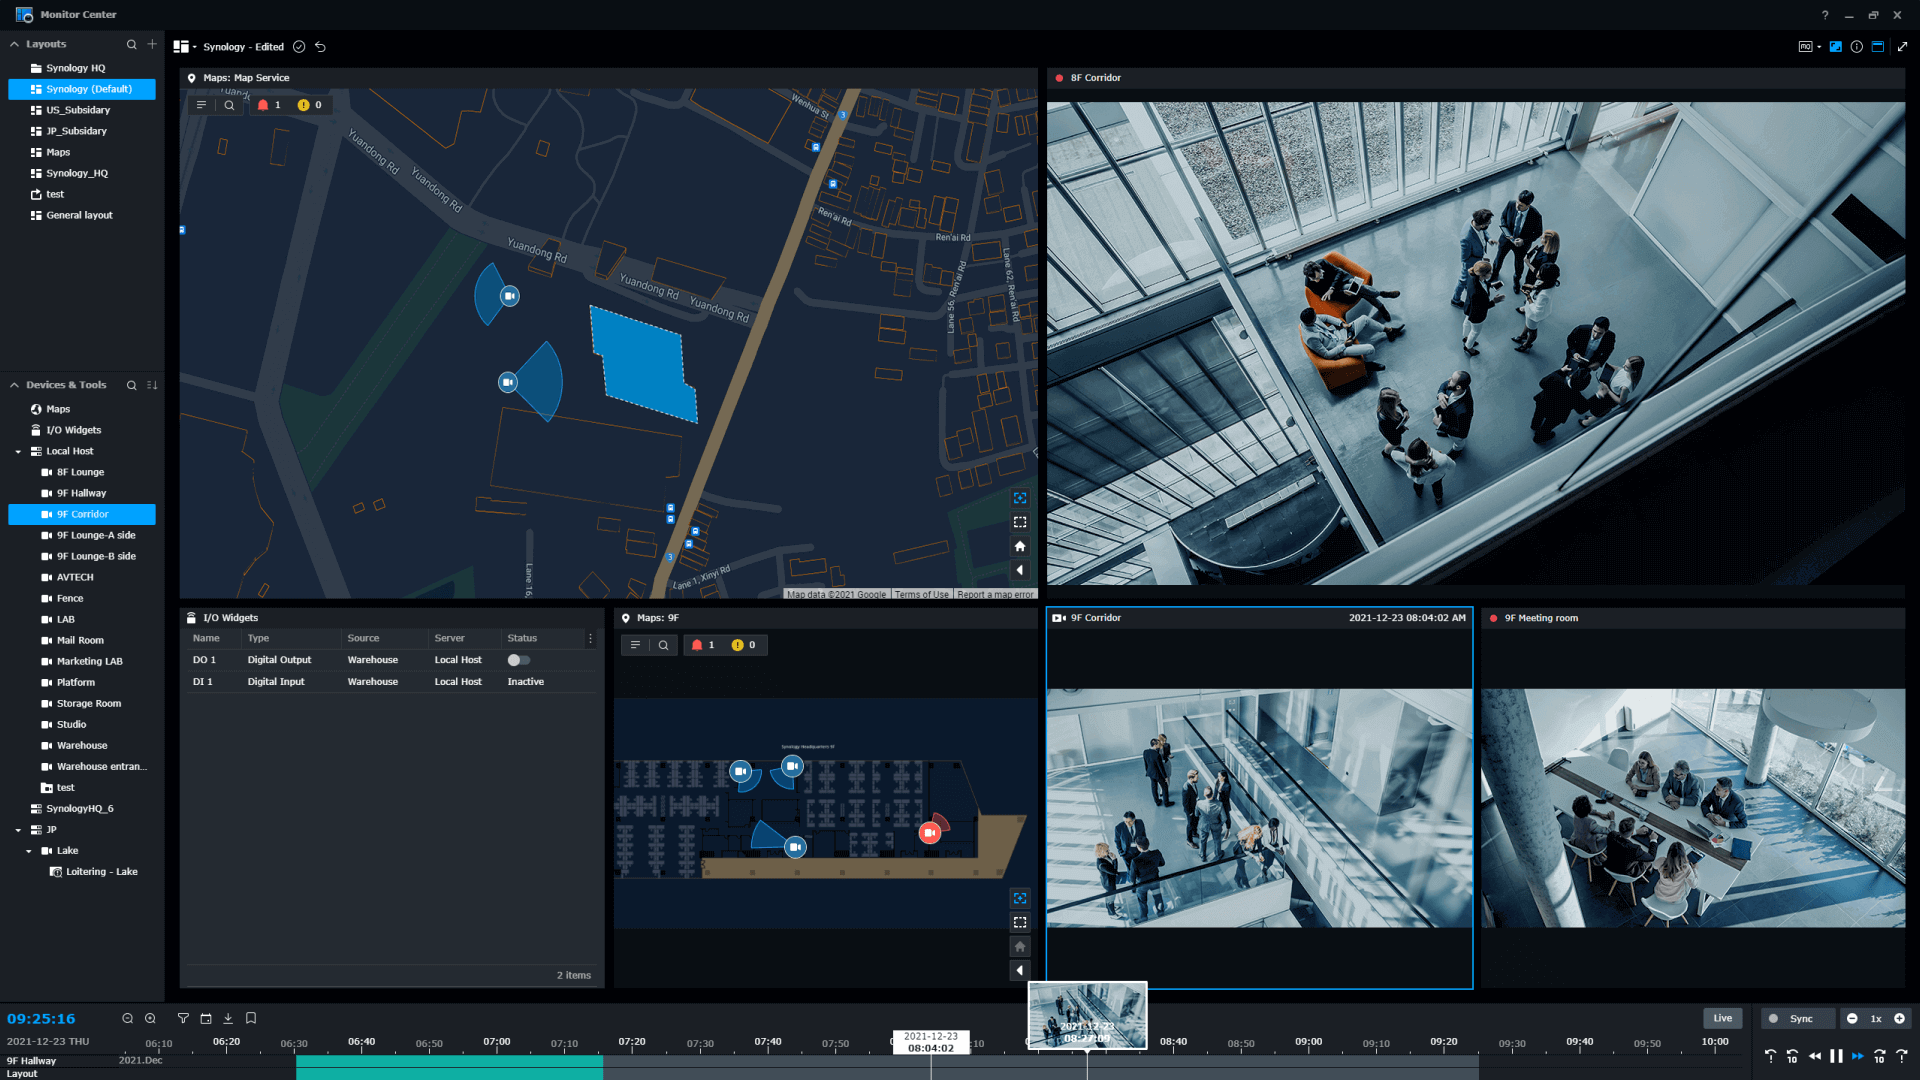This screenshot has height=1080, width=1920.
Task: Open the filter options on the timeline toolbar
Action: pos(183,1018)
